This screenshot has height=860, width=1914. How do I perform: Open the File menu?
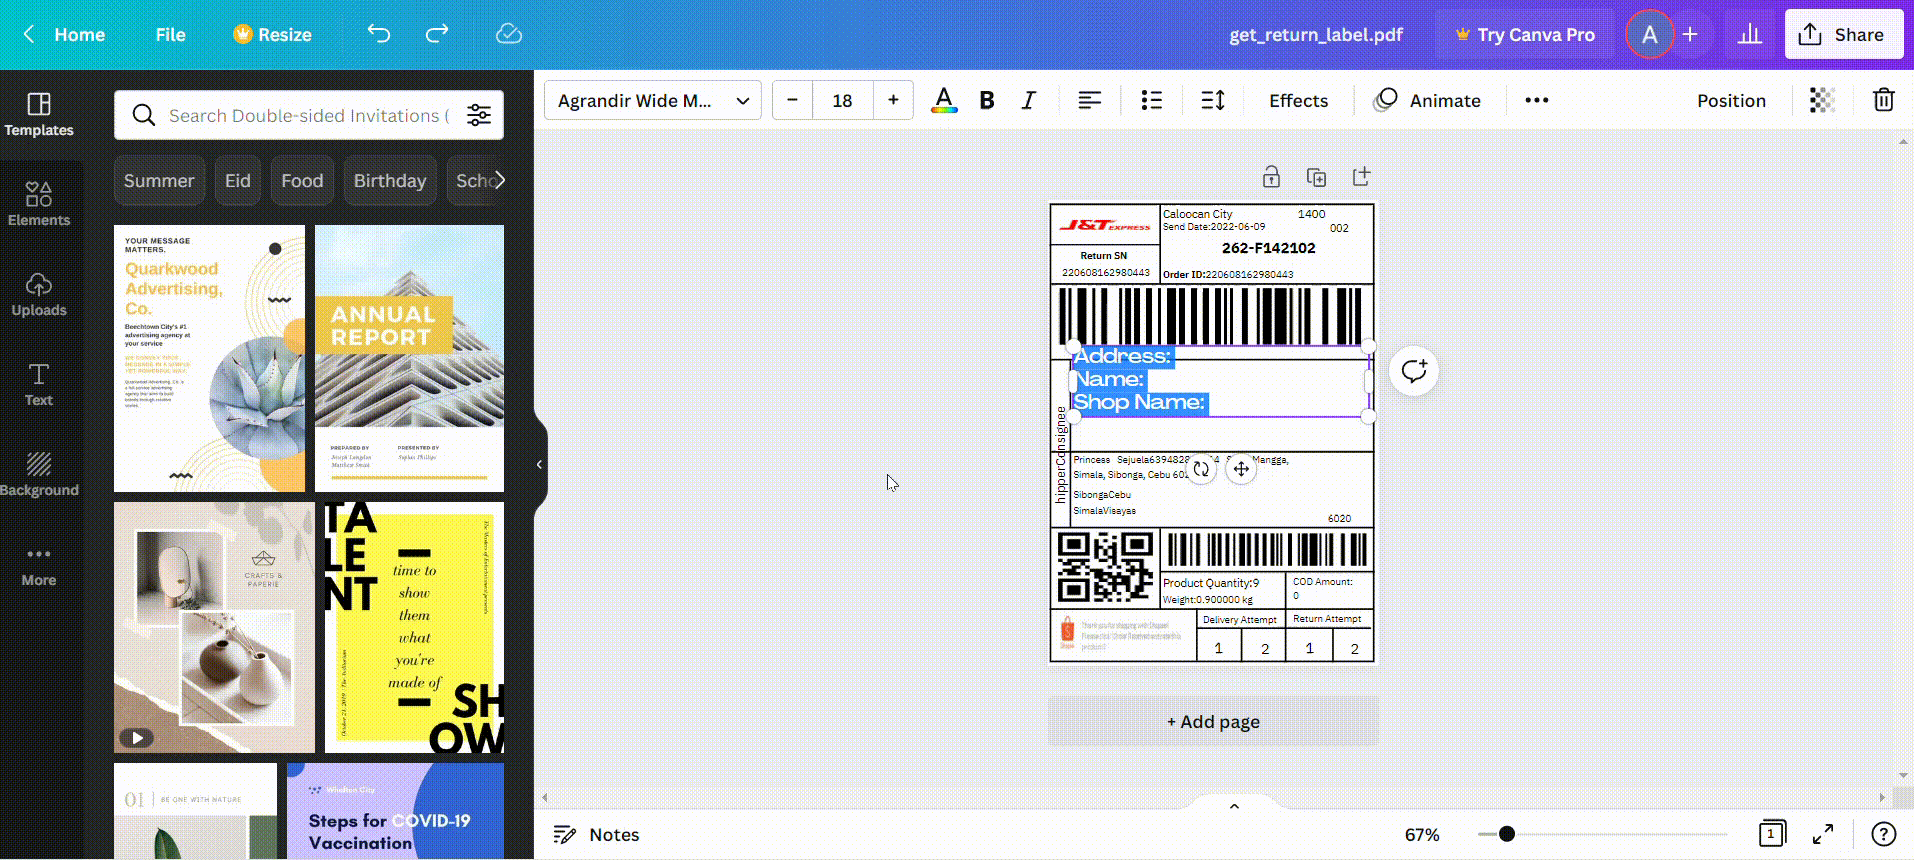170,34
